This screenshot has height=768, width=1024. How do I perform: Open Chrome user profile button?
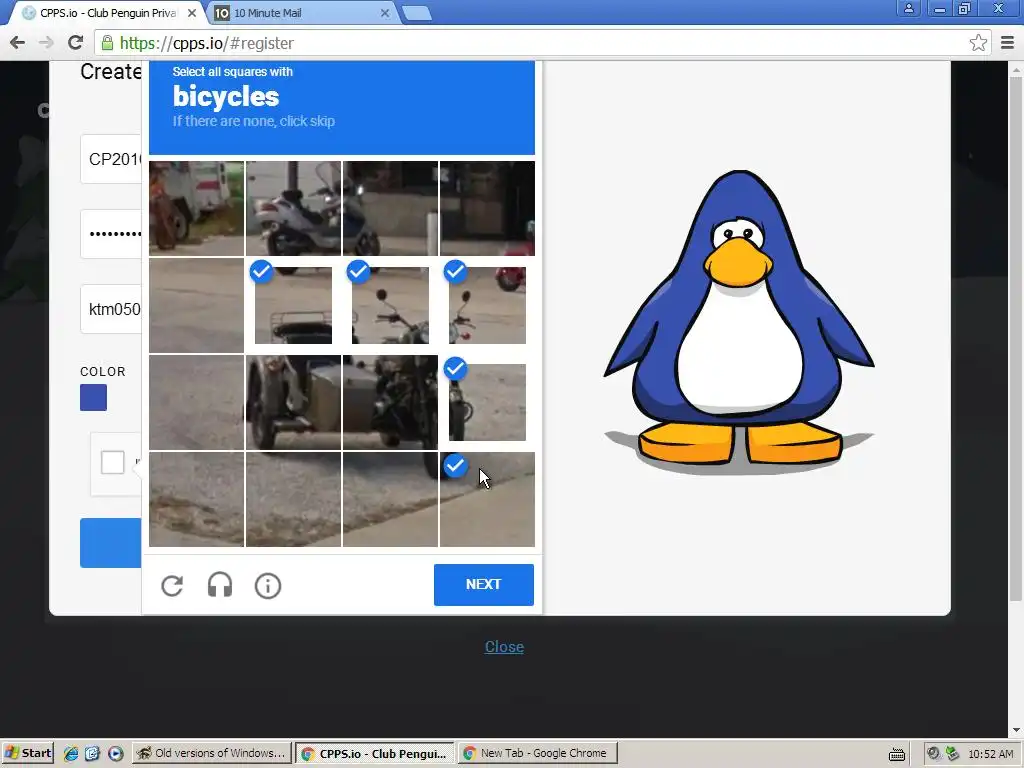pos(908,9)
